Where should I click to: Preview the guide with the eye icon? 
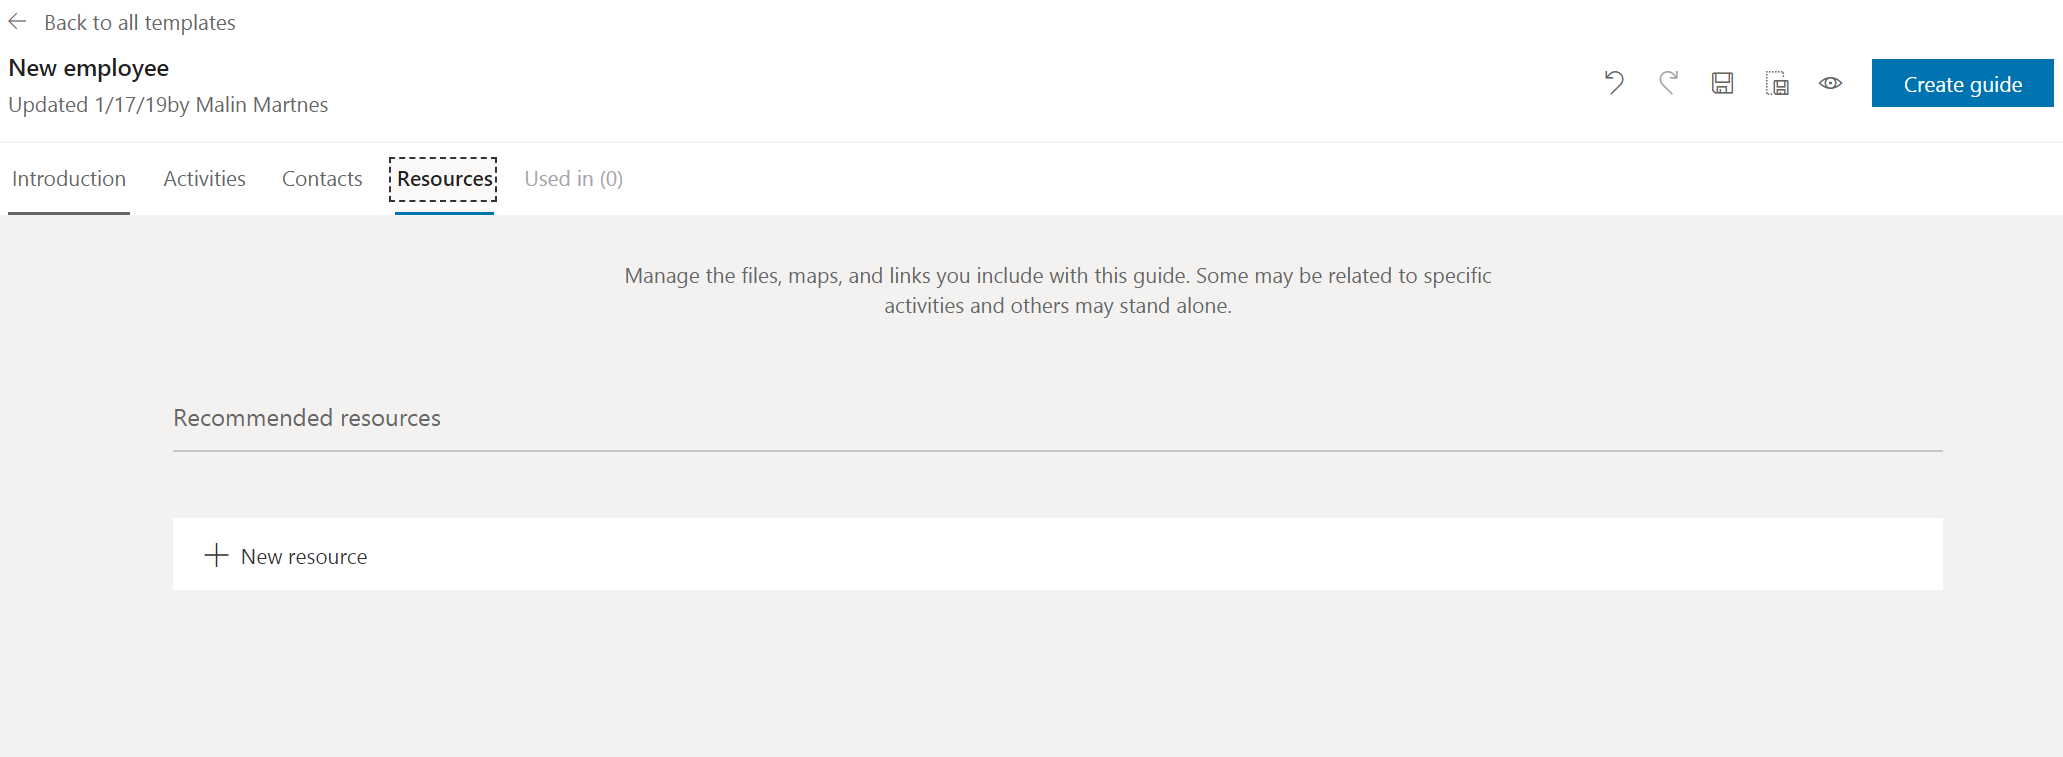[x=1830, y=83]
